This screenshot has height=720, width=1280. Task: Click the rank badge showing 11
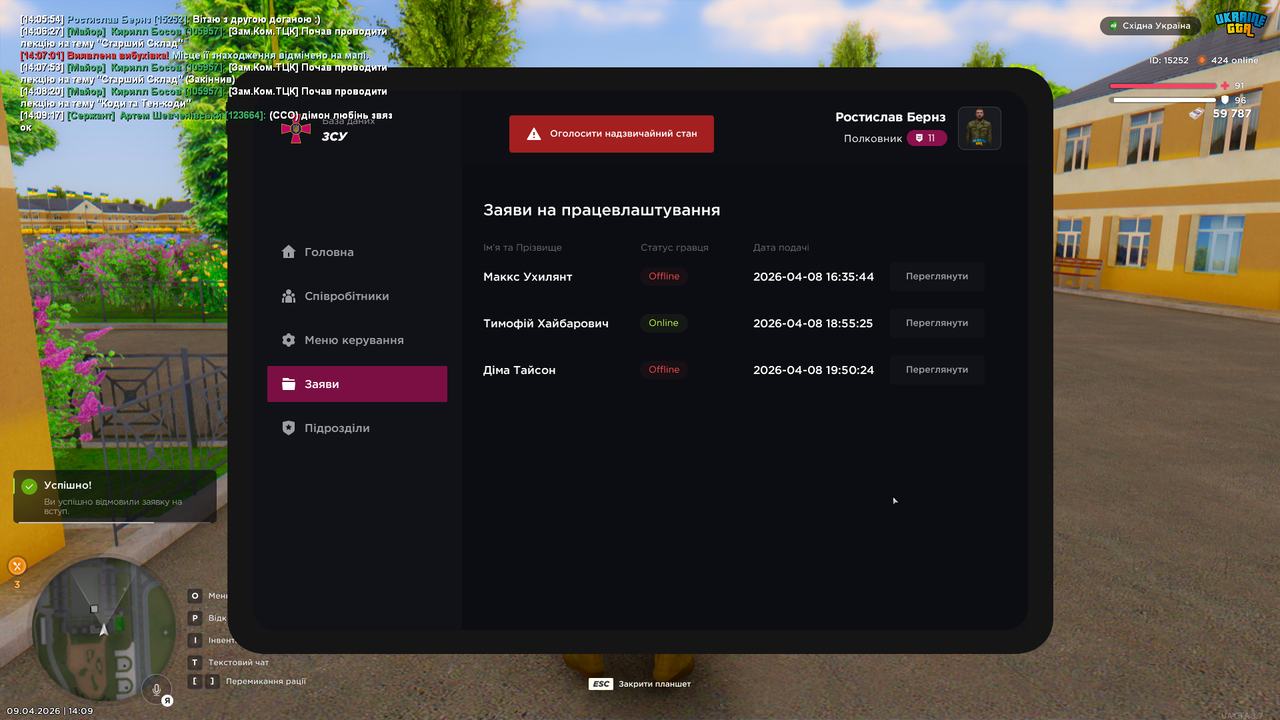(927, 138)
